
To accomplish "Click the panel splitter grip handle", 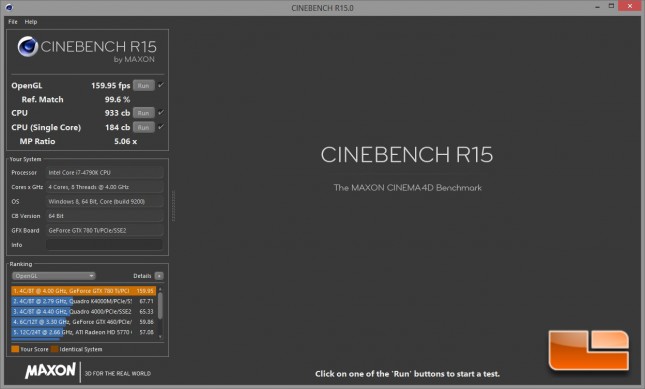I will pyautogui.click(x=173, y=206).
